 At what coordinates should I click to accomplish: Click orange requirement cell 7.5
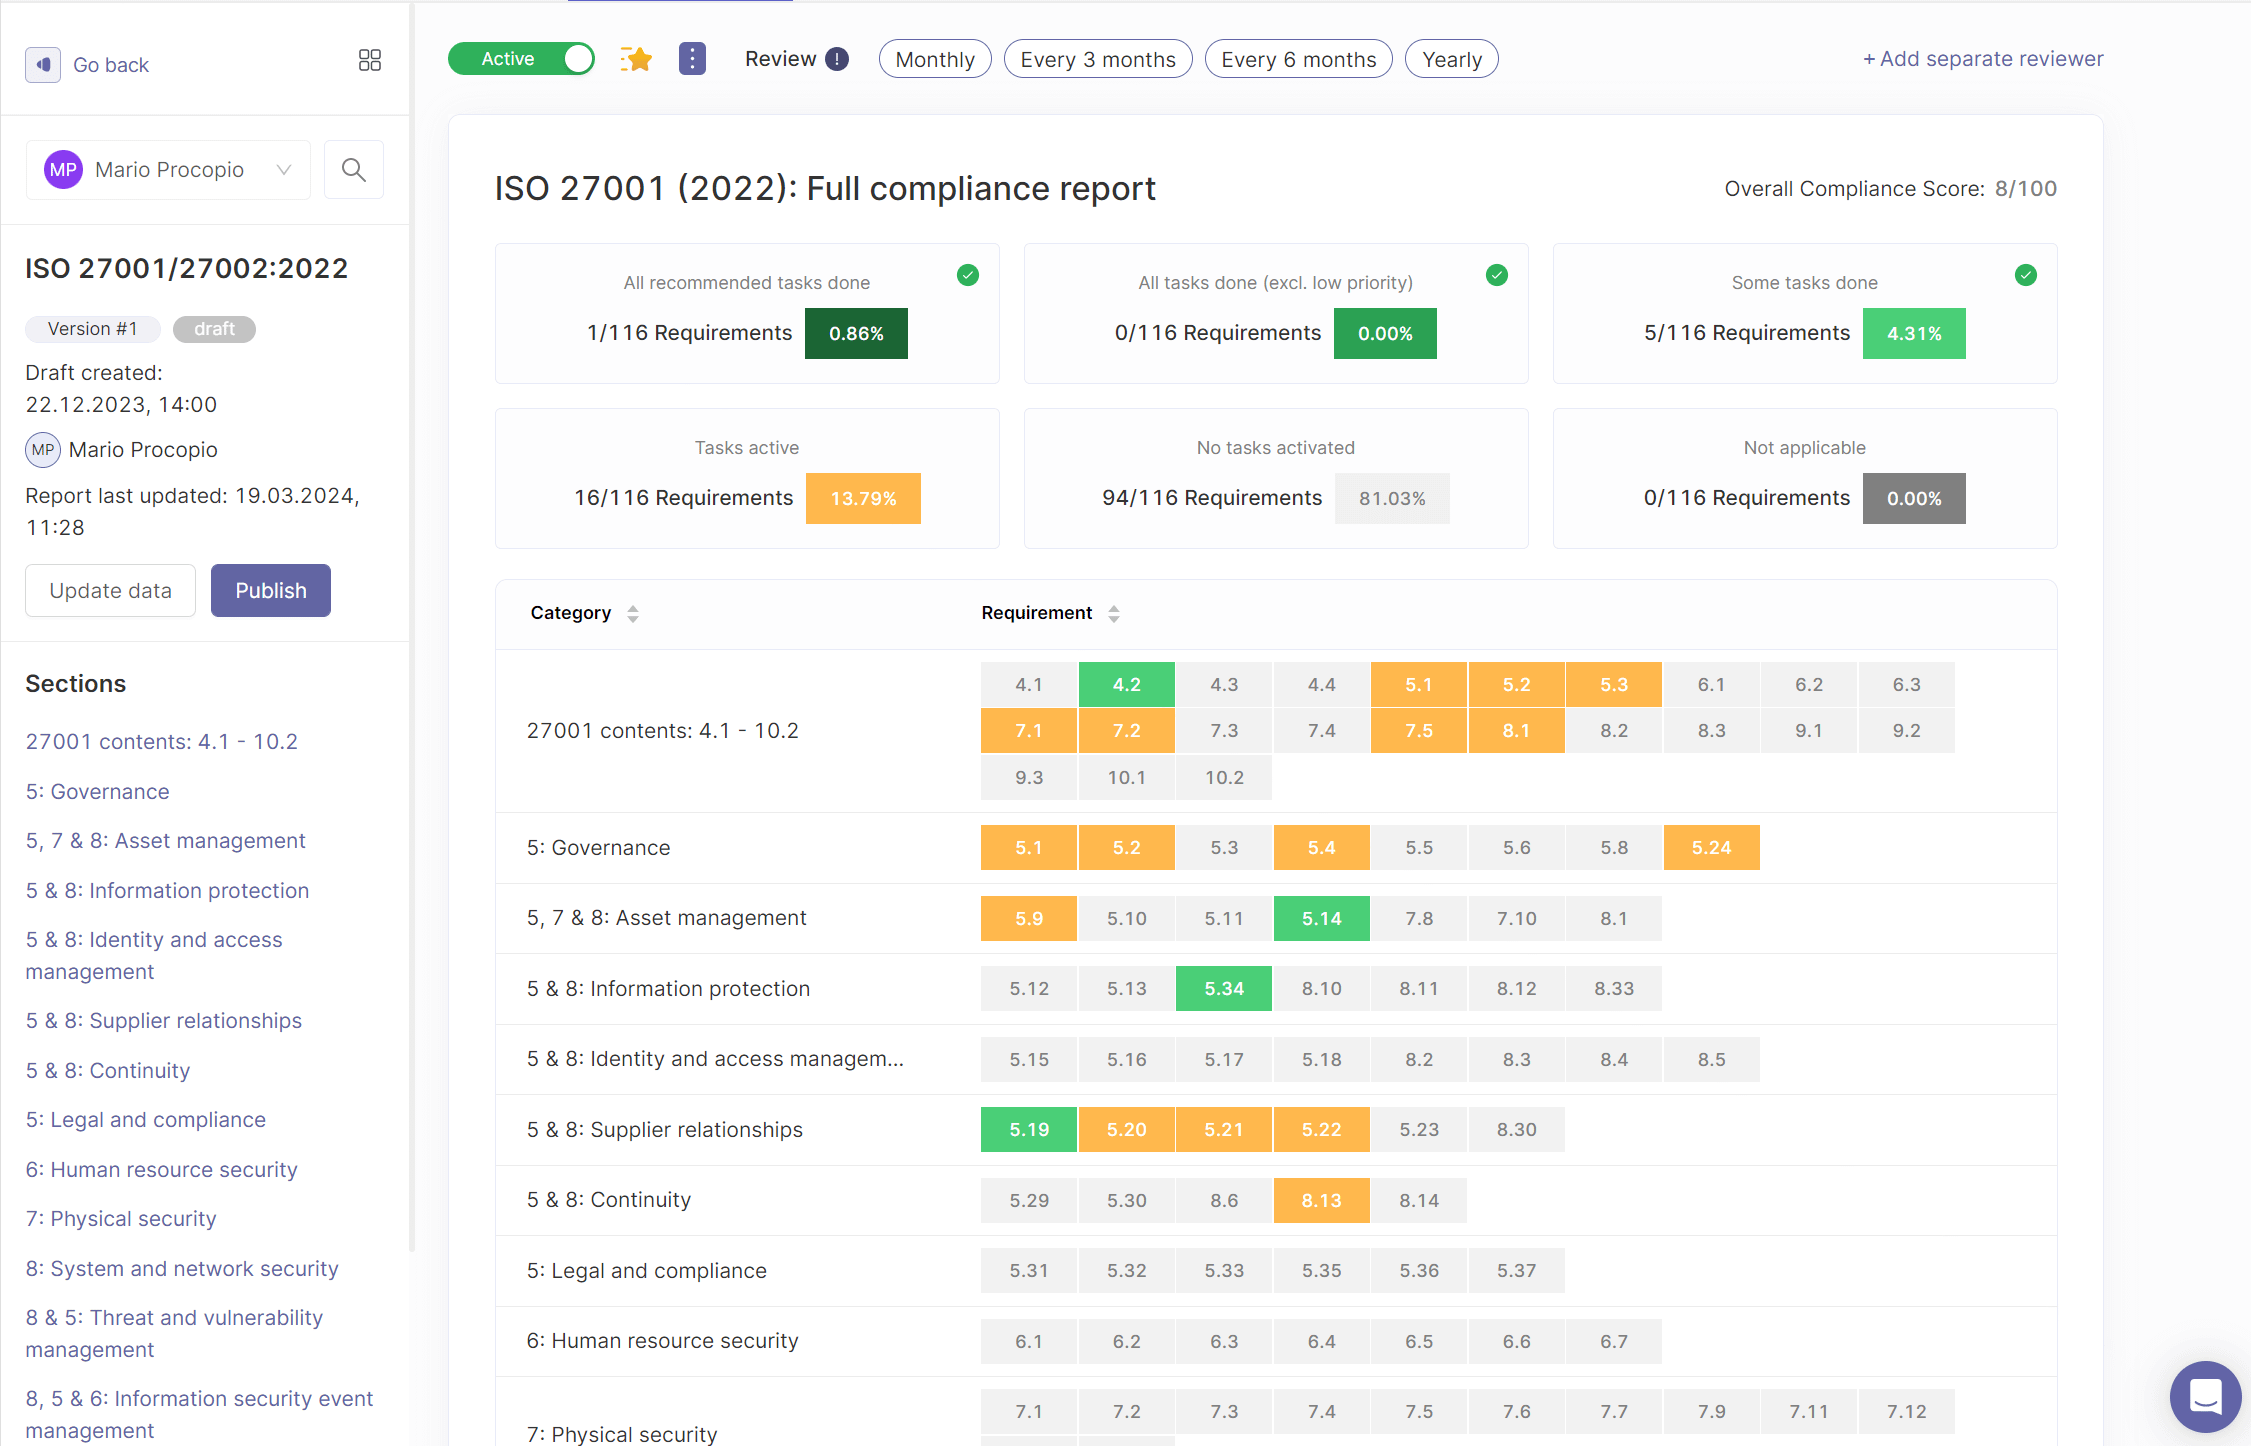coord(1419,731)
